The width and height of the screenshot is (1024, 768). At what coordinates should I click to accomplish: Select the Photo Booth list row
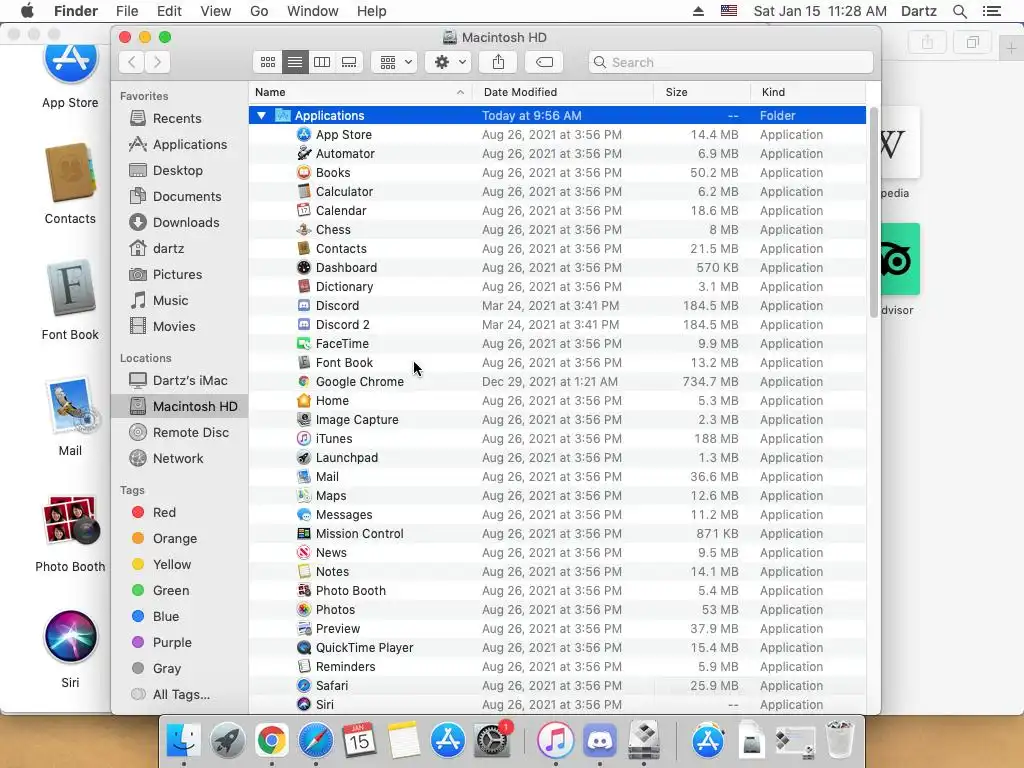click(558, 590)
